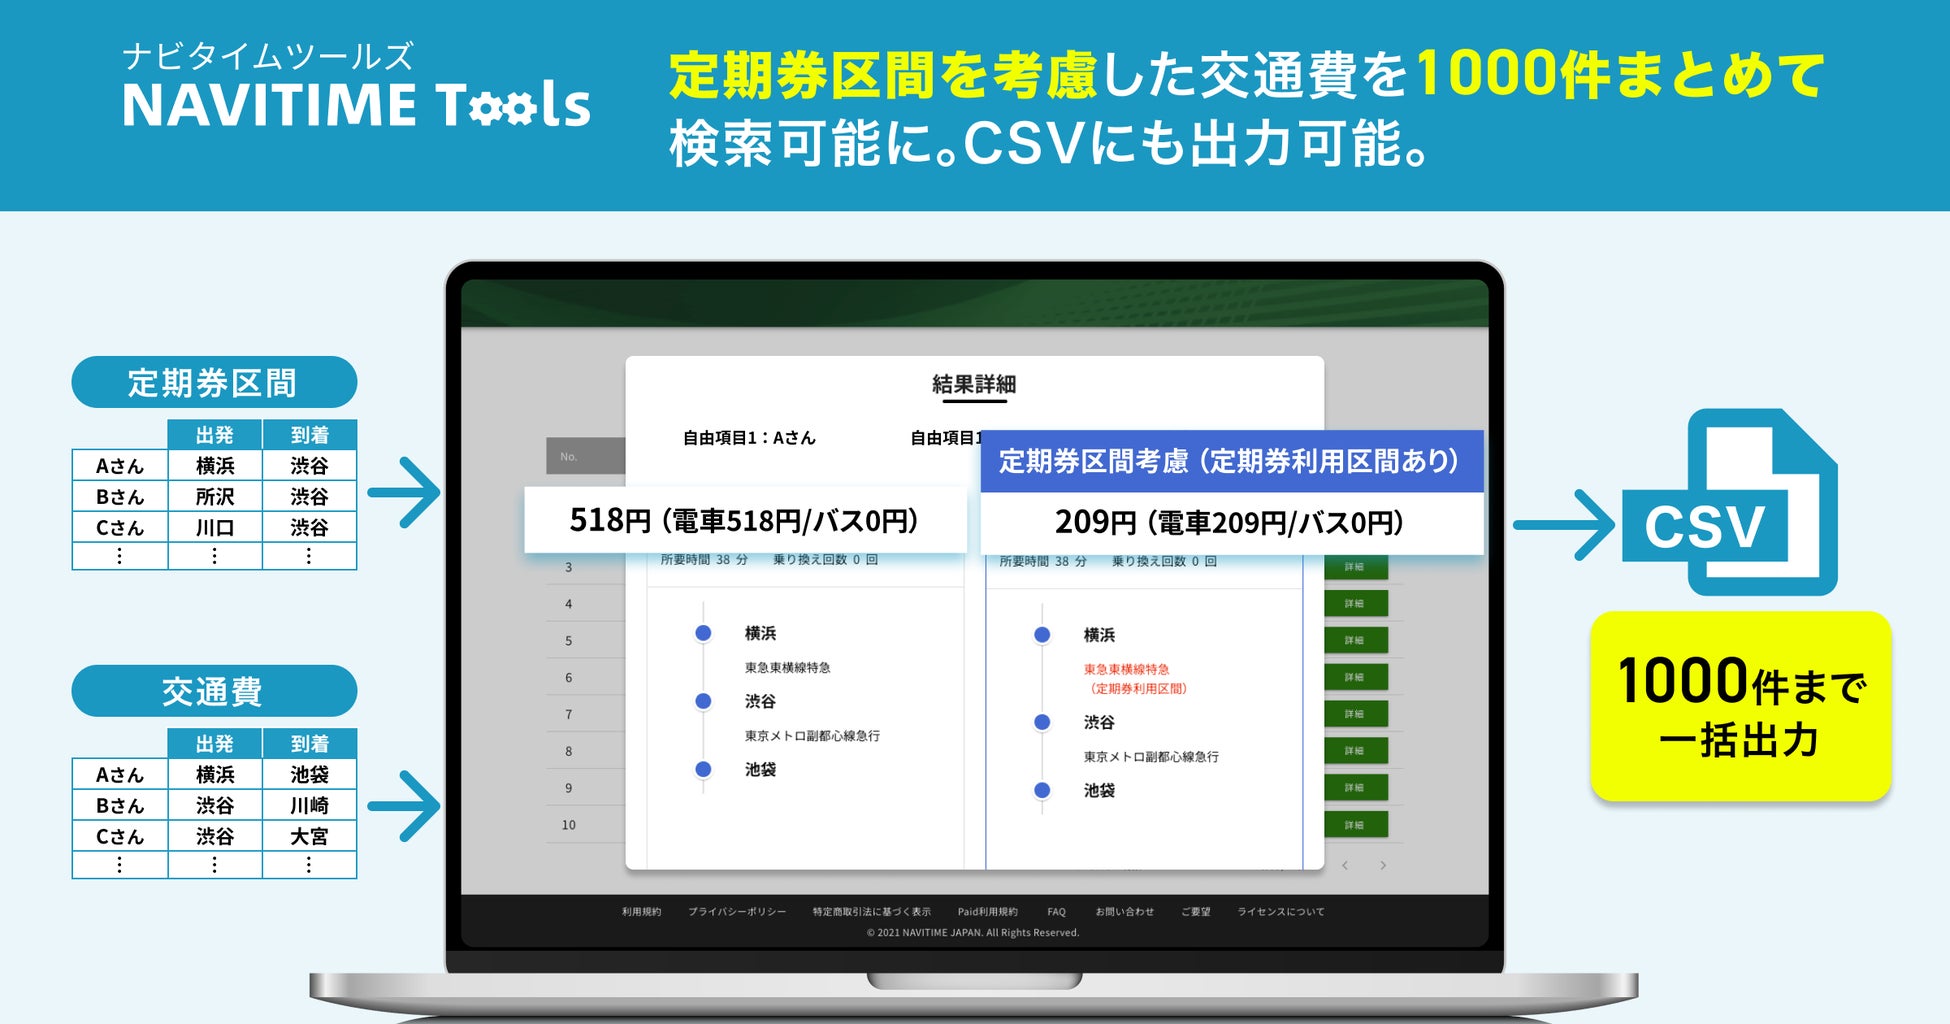Open the 利用規約 footer link
The width and height of the screenshot is (1950, 1024).
(x=641, y=912)
